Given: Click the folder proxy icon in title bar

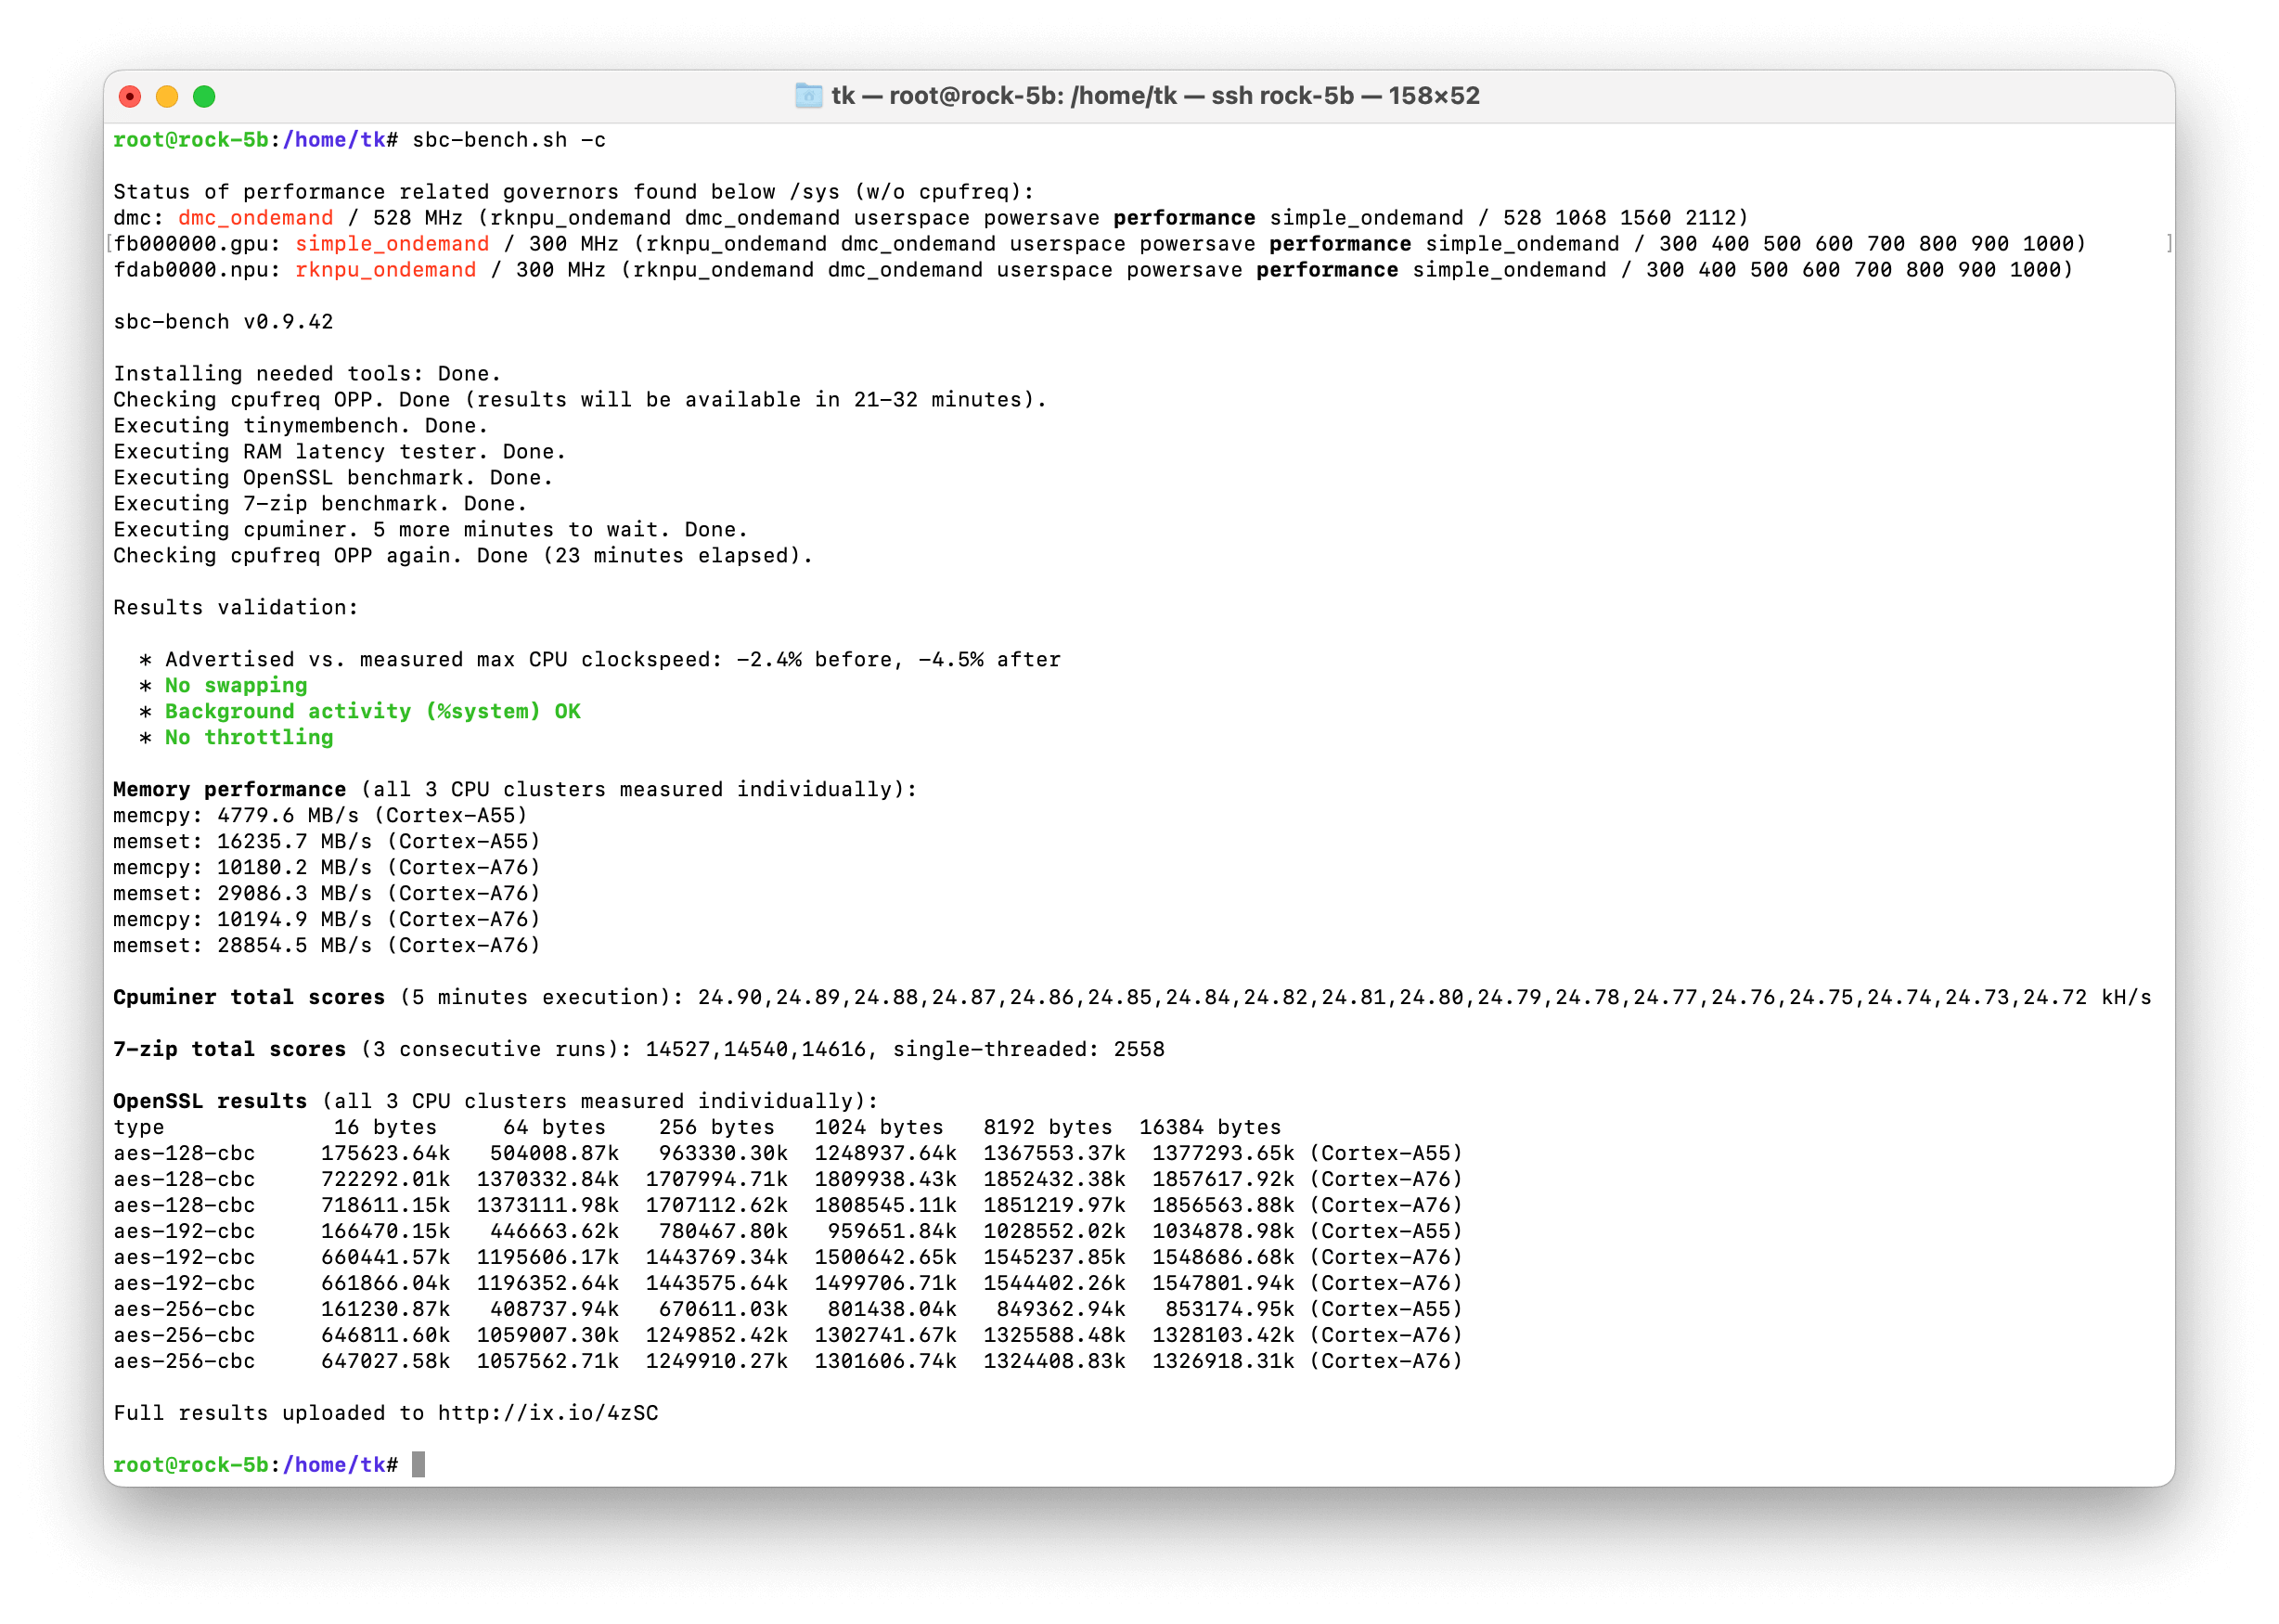Looking at the screenshot, I should (808, 96).
